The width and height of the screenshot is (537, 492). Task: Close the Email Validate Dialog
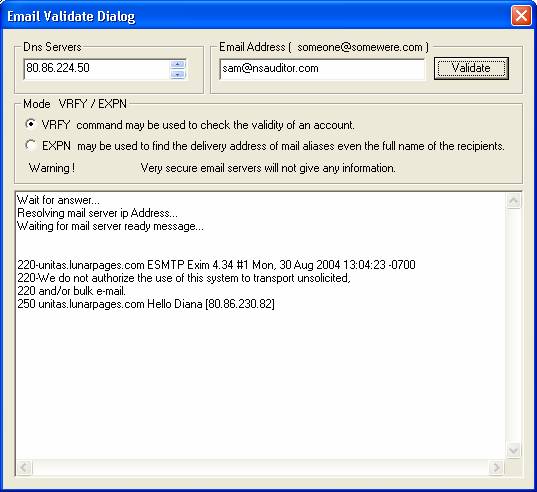(521, 16)
